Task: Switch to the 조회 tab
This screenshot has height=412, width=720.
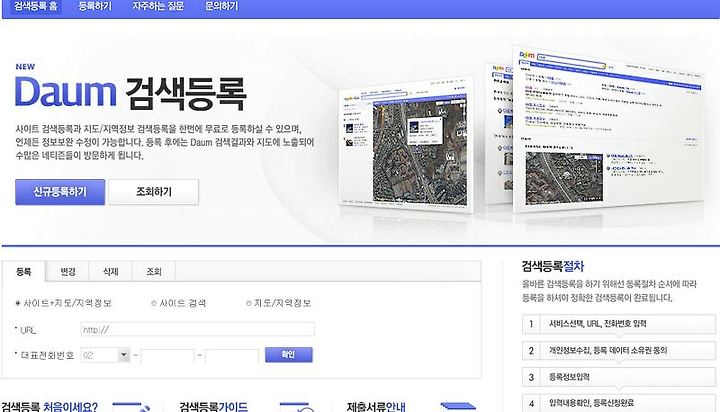Action: [154, 271]
